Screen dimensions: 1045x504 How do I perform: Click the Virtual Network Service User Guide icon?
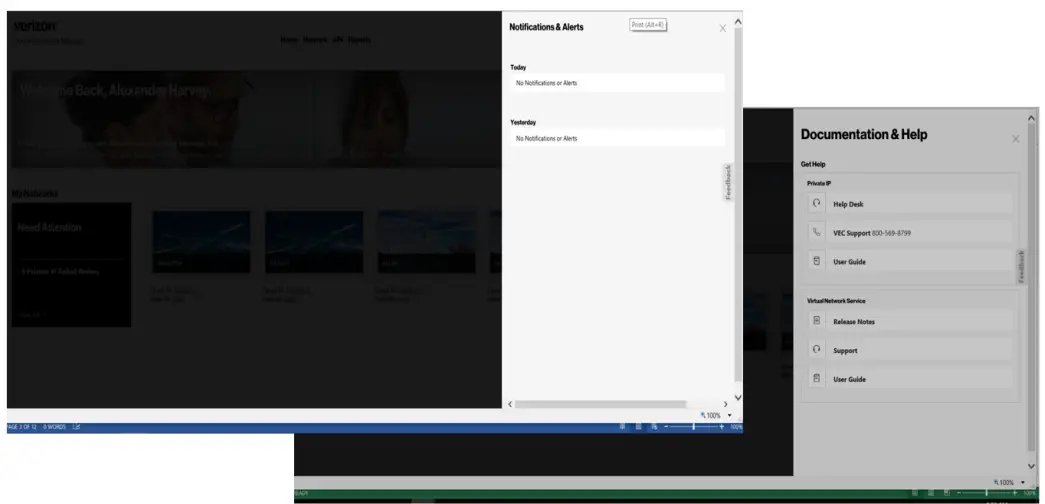coord(817,378)
